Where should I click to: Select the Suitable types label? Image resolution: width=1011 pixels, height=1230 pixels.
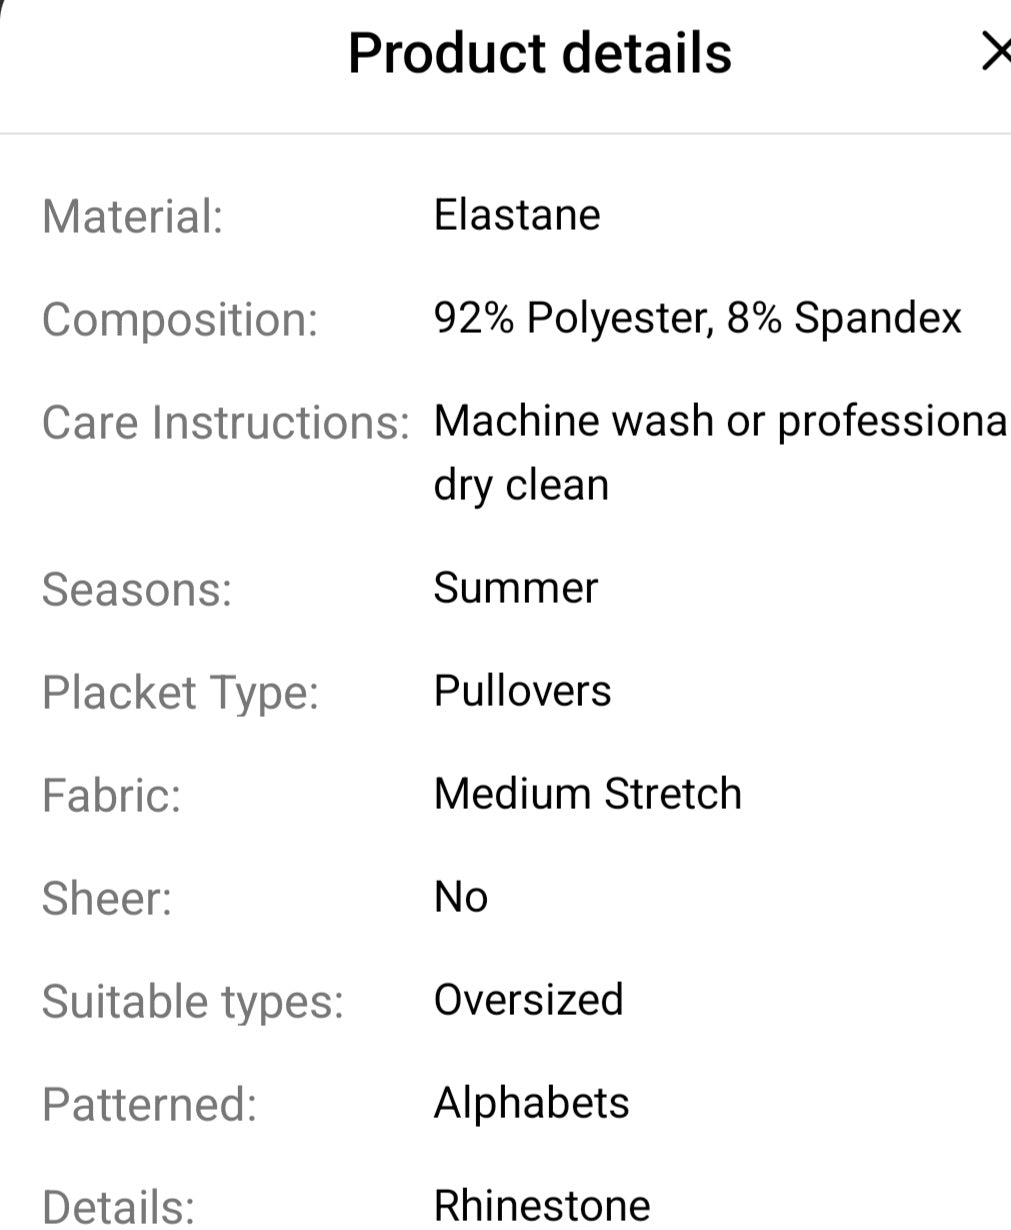pyautogui.click(x=192, y=1002)
